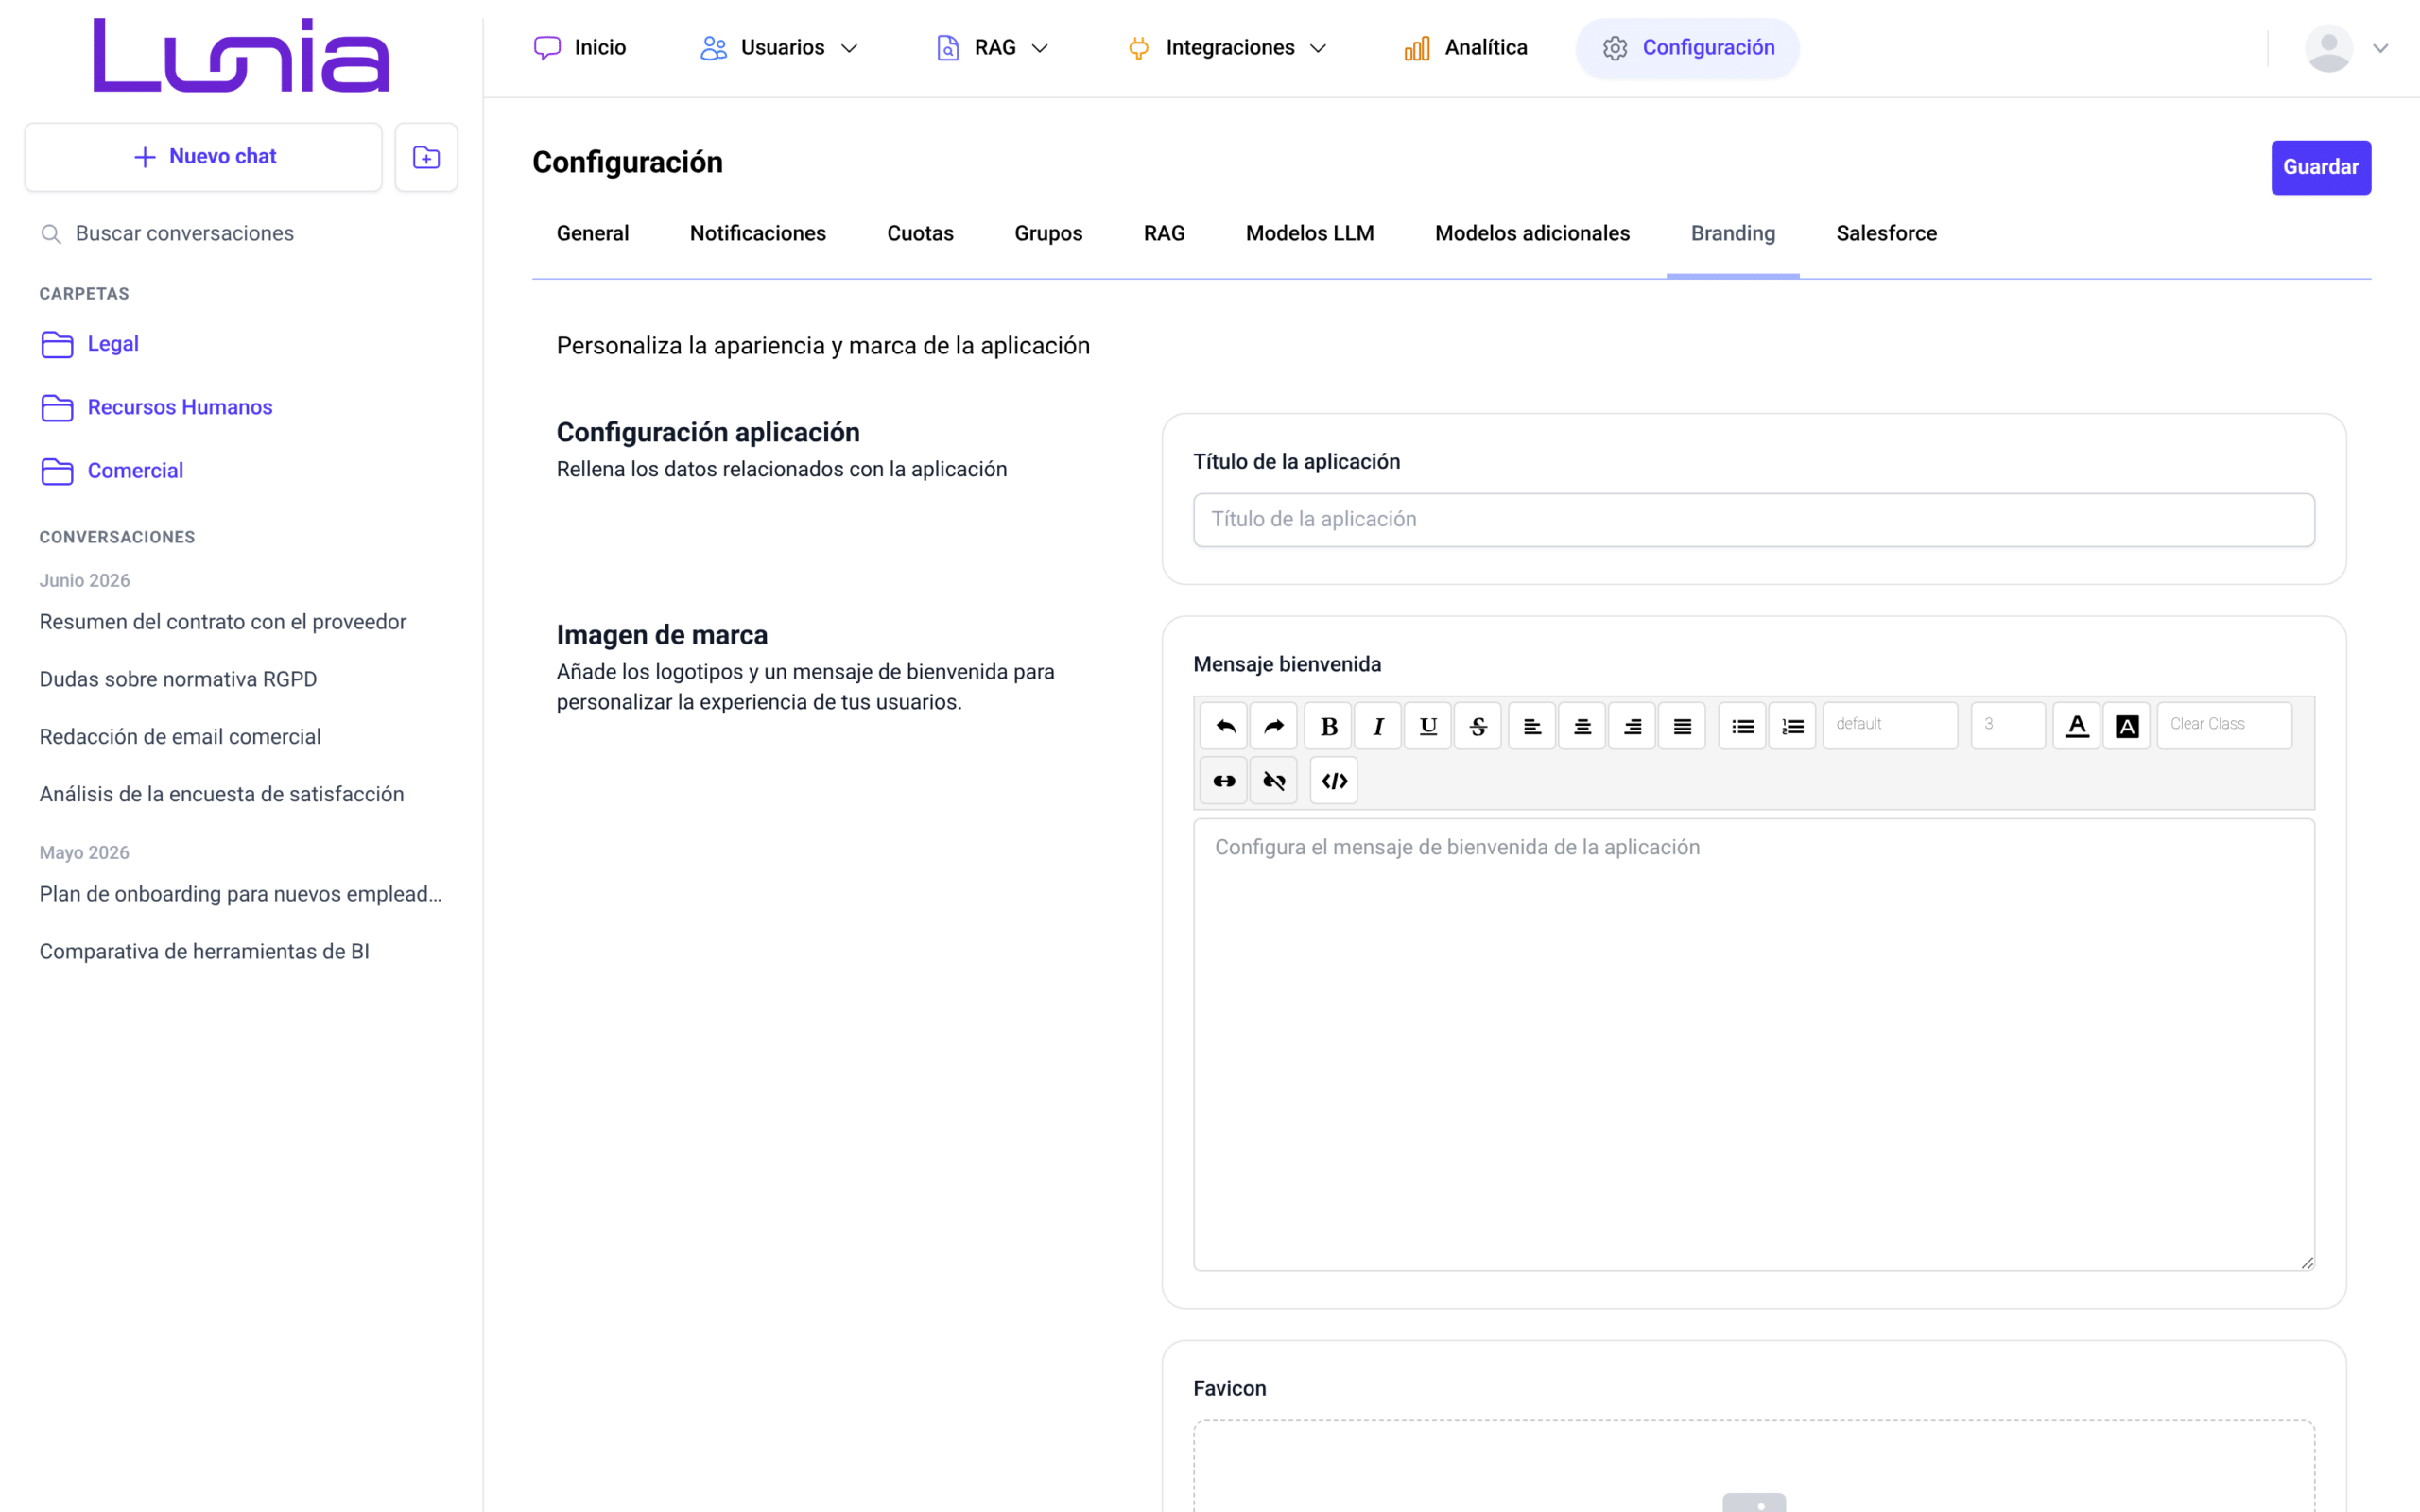The width and height of the screenshot is (2420, 1512).
Task: Click the Buscar conversaciones search field
Action: [x=242, y=234]
